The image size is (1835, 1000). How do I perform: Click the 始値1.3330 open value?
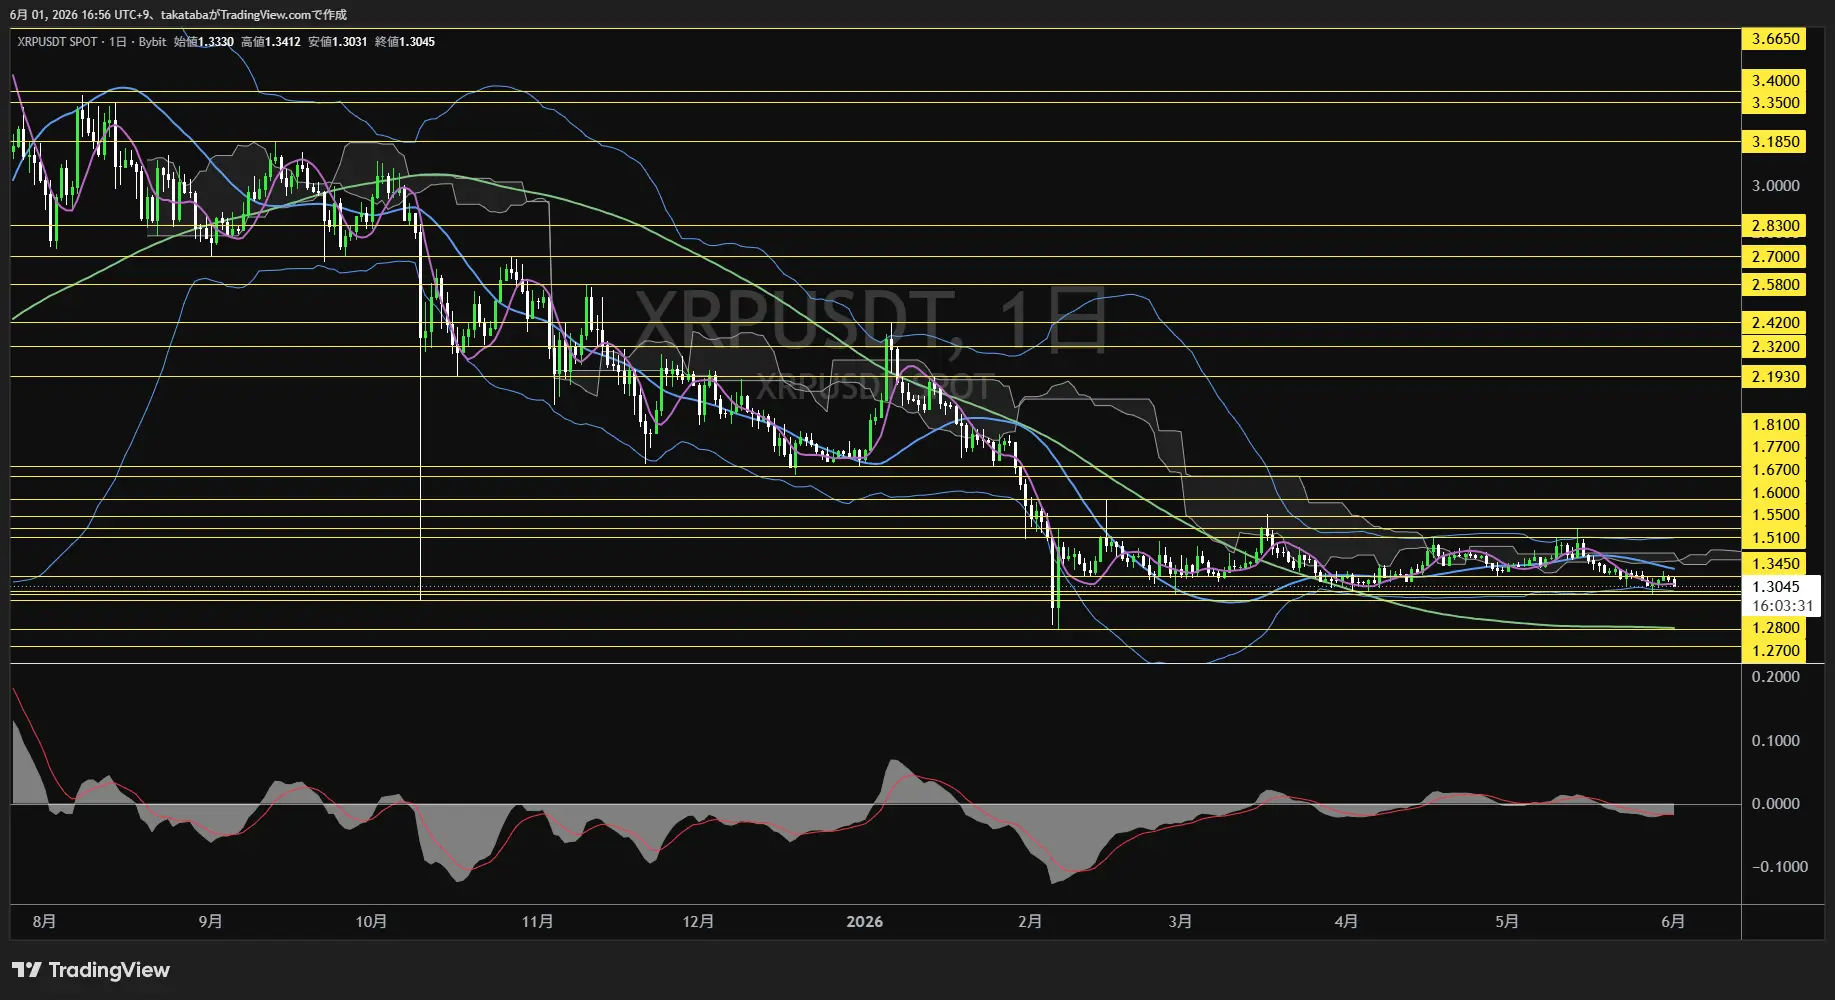204,42
